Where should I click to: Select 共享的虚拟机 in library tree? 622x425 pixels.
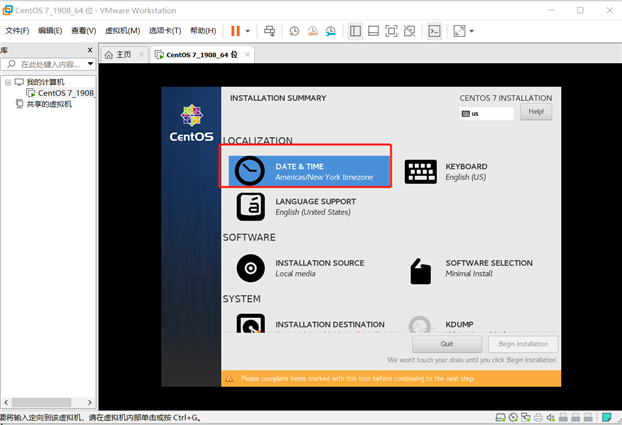point(49,104)
